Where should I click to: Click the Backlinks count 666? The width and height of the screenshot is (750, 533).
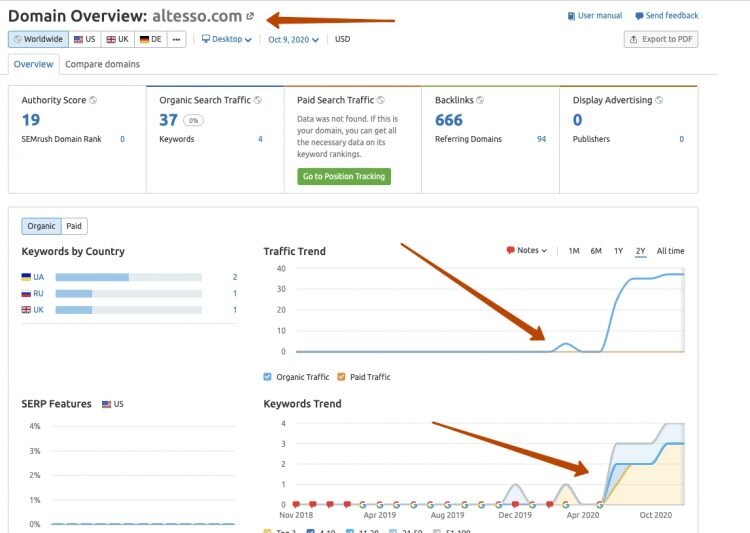point(449,120)
